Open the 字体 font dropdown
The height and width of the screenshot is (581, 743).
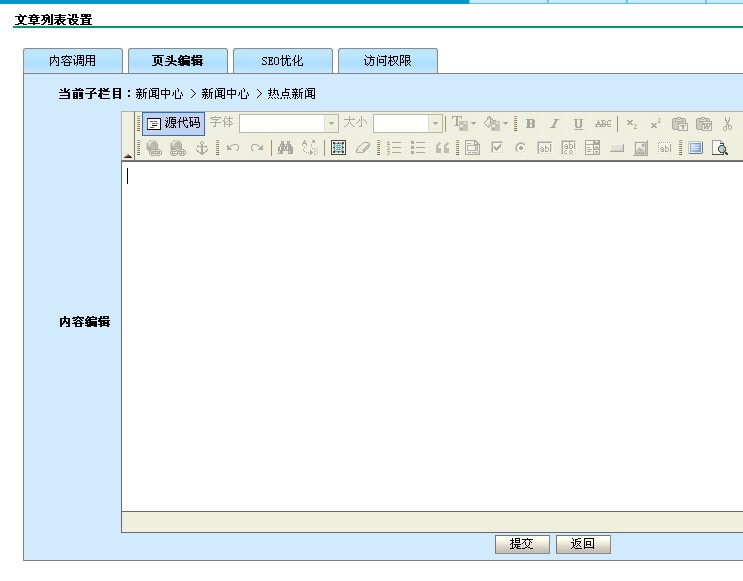(331, 124)
